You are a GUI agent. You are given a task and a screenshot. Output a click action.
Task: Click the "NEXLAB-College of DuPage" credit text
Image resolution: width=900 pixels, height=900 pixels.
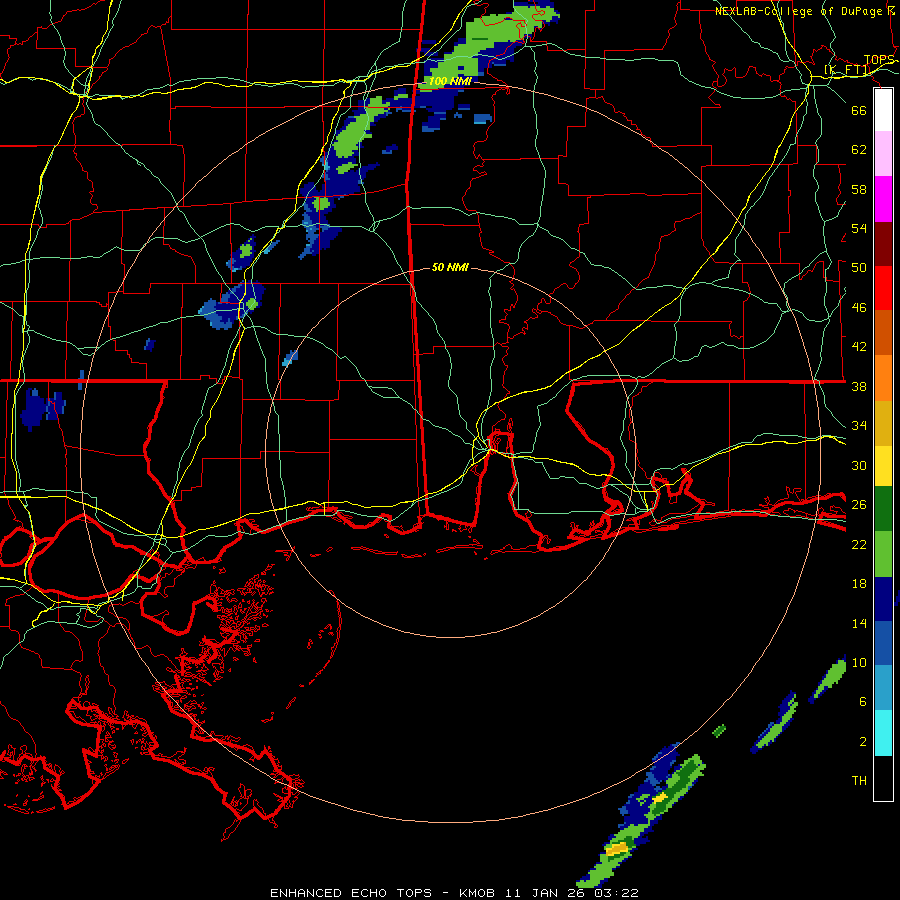tap(800, 11)
